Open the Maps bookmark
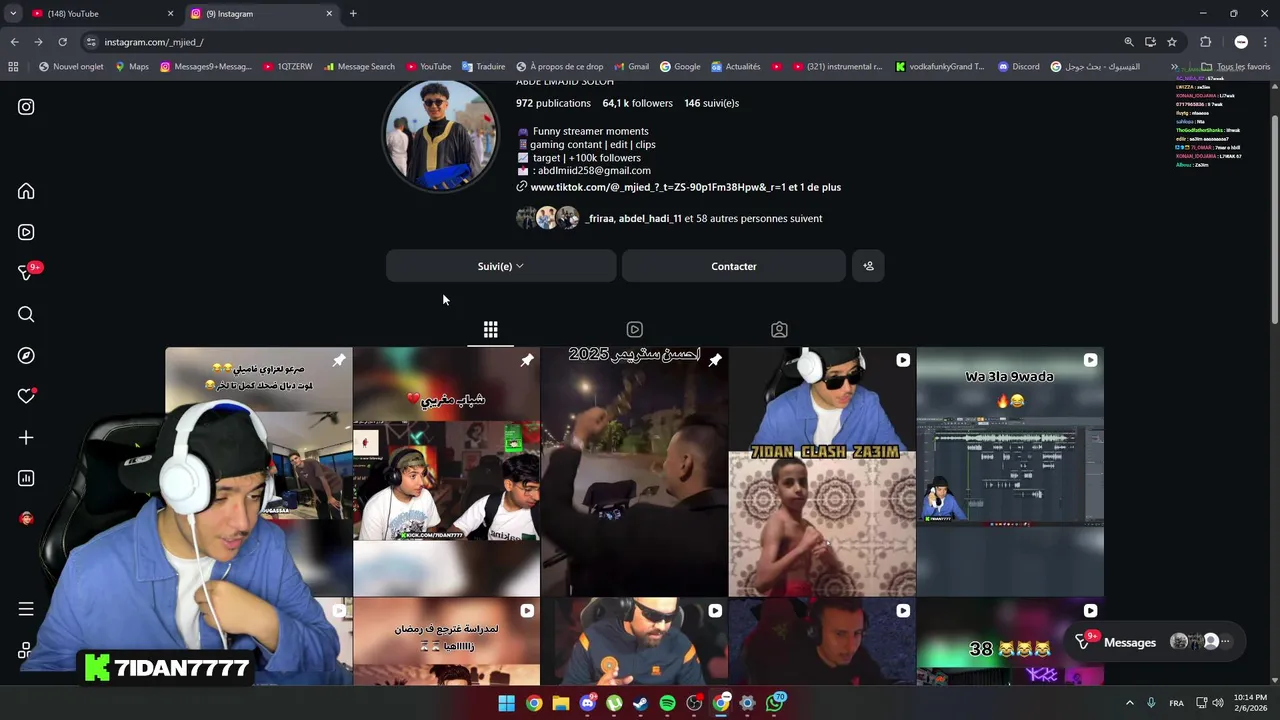This screenshot has height=720, width=1280. point(131,67)
